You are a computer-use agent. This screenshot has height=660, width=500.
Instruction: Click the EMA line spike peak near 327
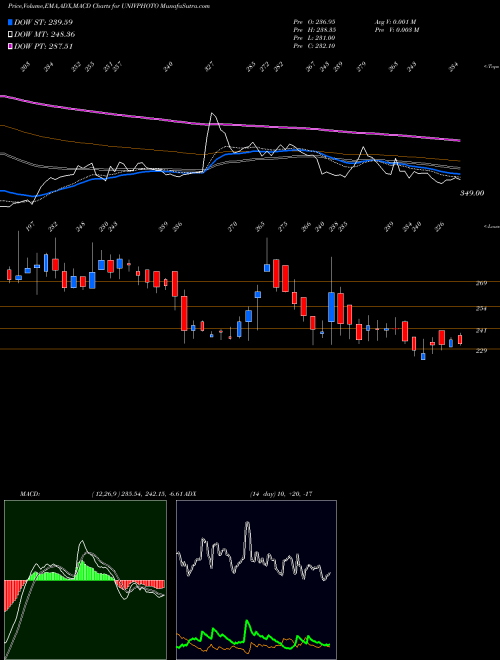click(x=213, y=114)
